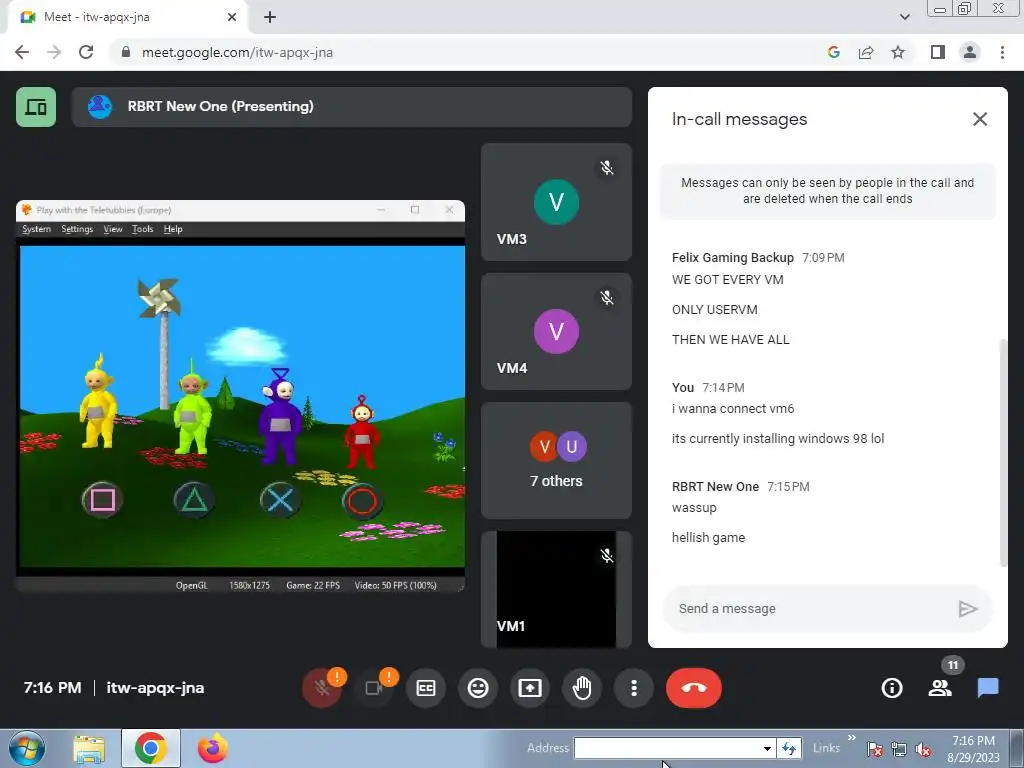Go back with browser back arrow
Screen dimensions: 1024x768
[x=22, y=52]
